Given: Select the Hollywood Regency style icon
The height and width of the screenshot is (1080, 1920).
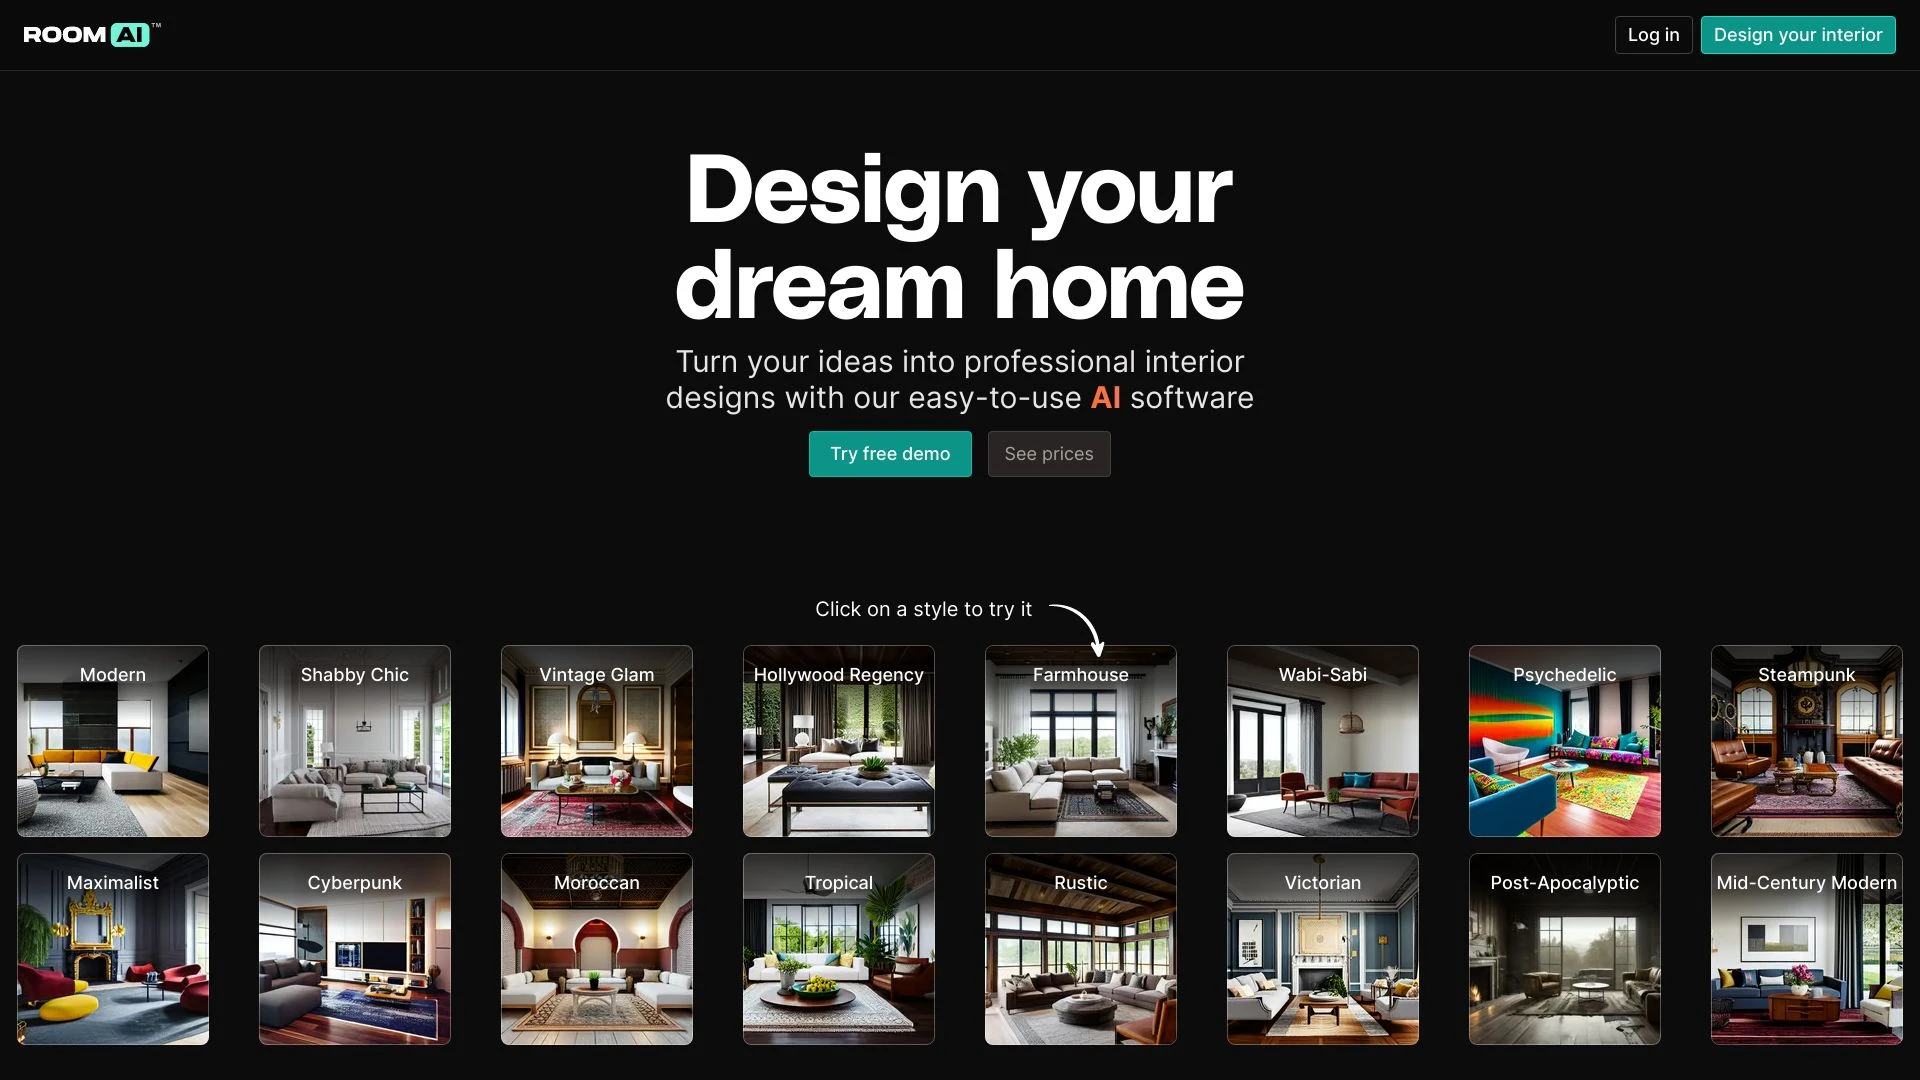Looking at the screenshot, I should (839, 740).
